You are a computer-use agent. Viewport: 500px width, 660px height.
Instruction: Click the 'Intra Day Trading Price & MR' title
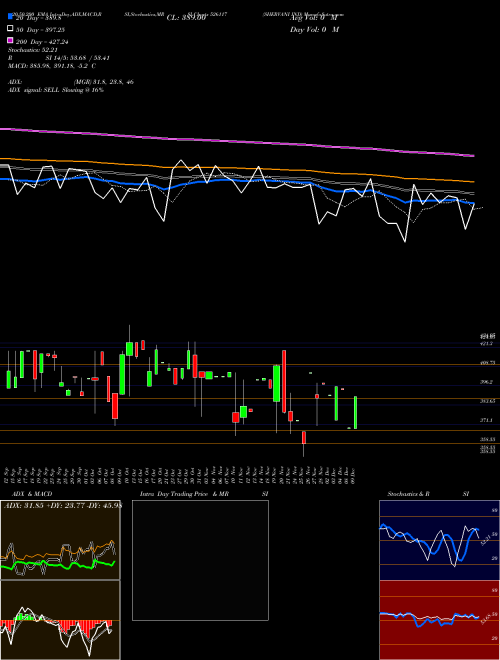click(x=184, y=494)
